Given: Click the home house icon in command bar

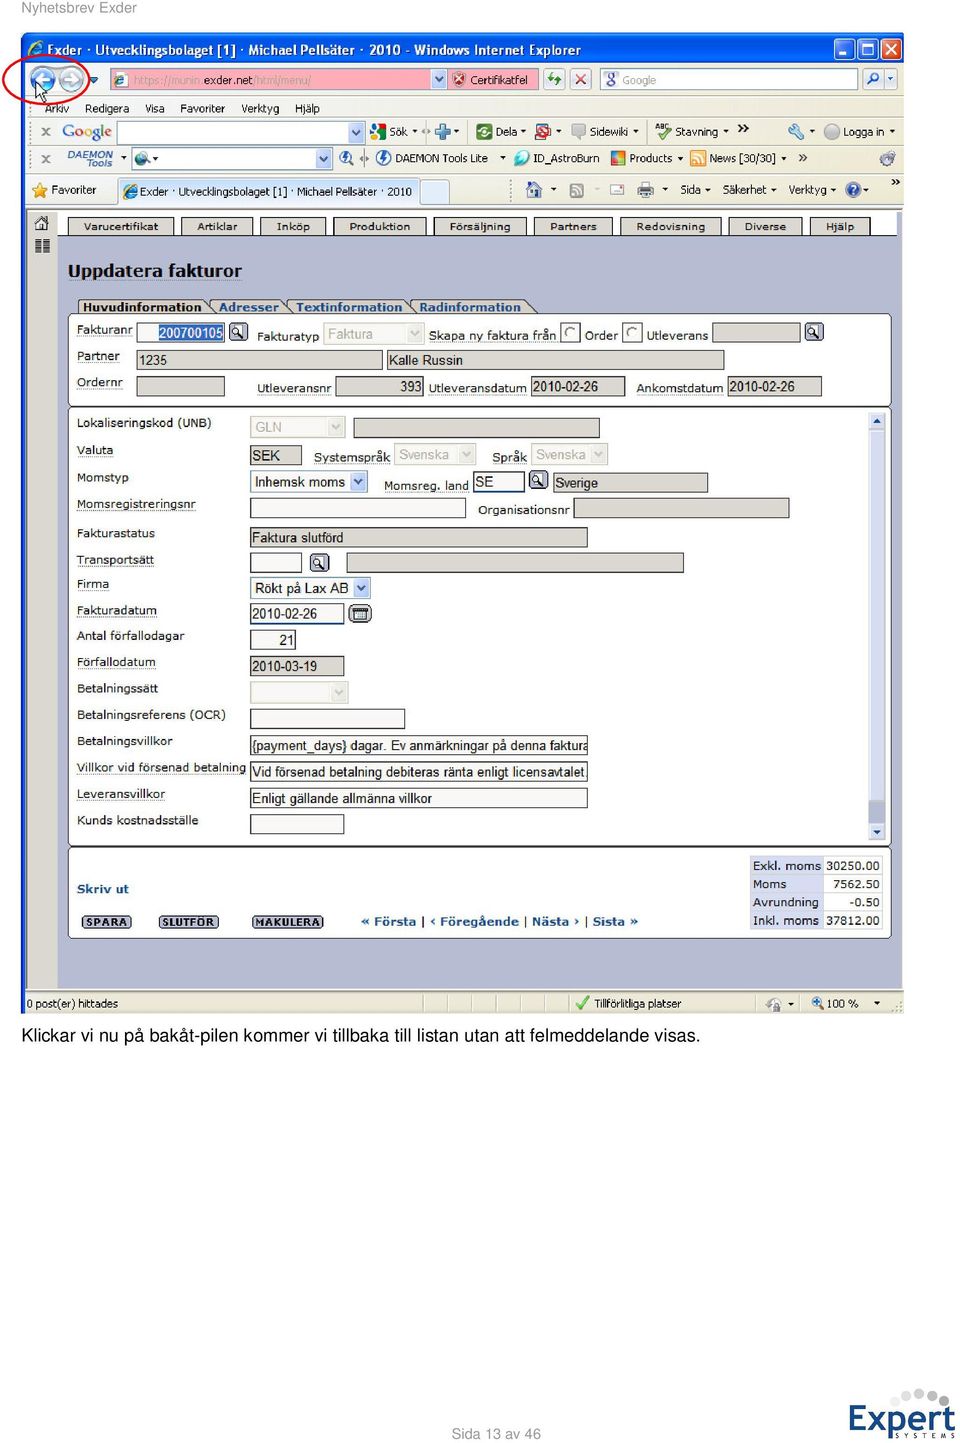Looking at the screenshot, I should pos(534,190).
